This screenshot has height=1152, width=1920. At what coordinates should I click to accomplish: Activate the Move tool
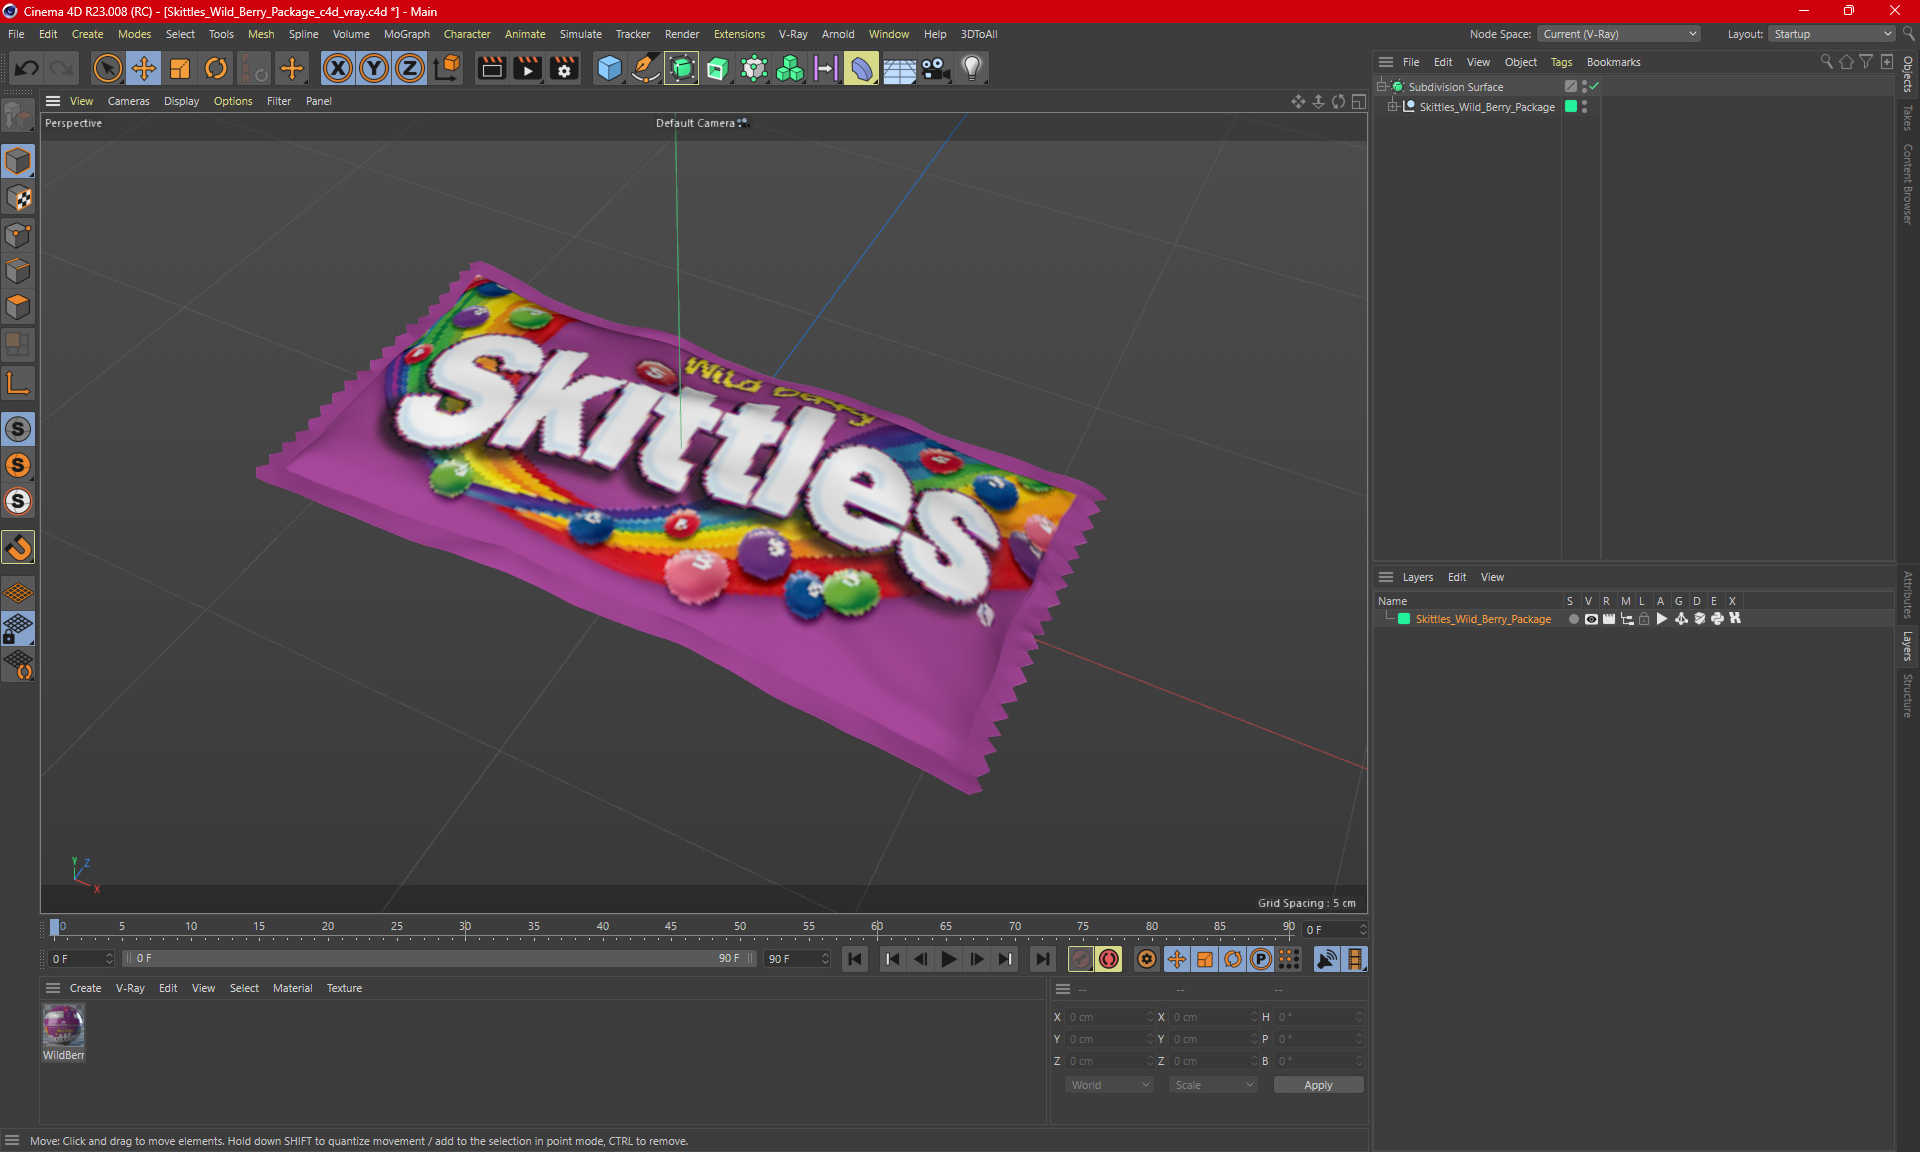(x=144, y=68)
